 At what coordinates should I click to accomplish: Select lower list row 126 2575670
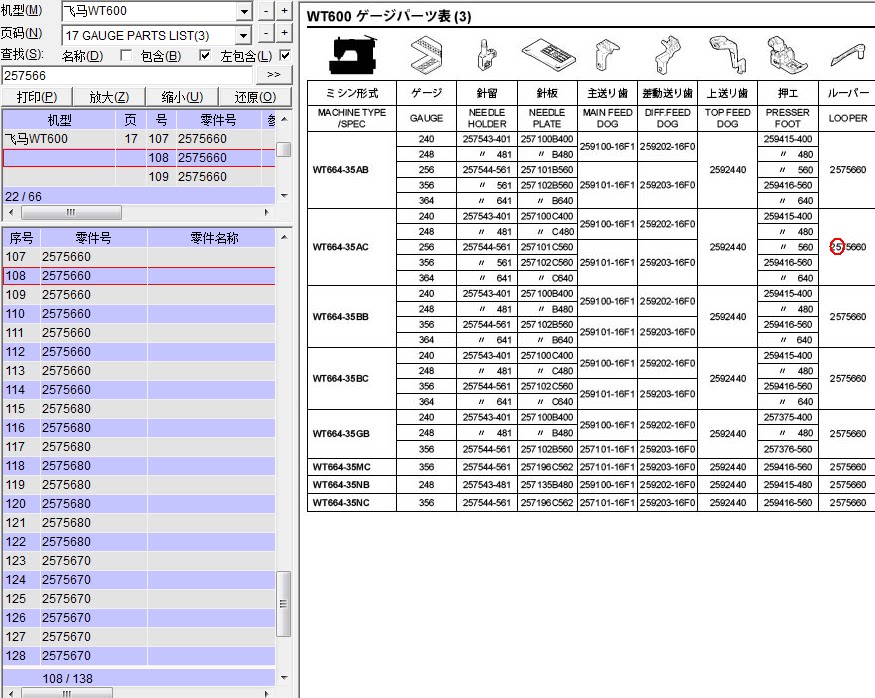138,617
